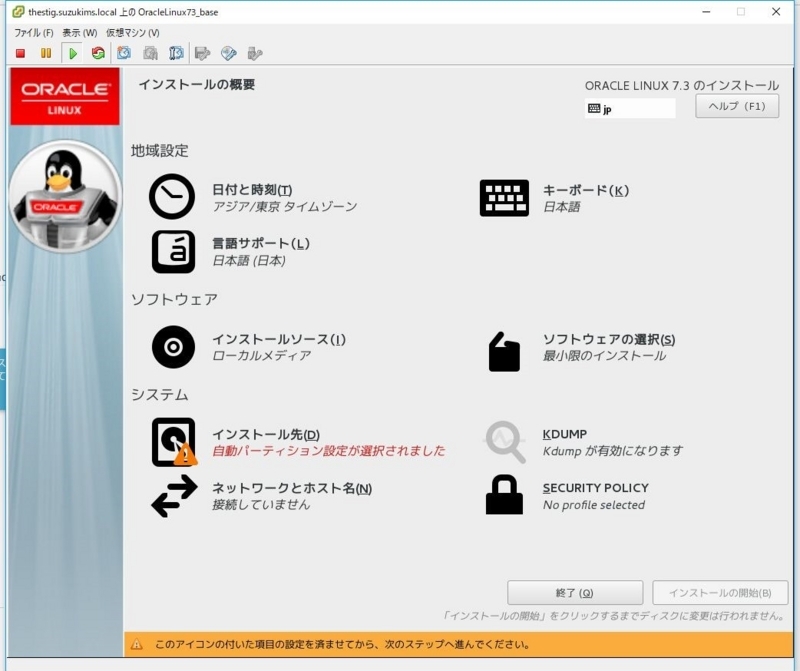800x671 pixels.
Task: Click the red stop VM toolbar icon
Action: point(20,53)
